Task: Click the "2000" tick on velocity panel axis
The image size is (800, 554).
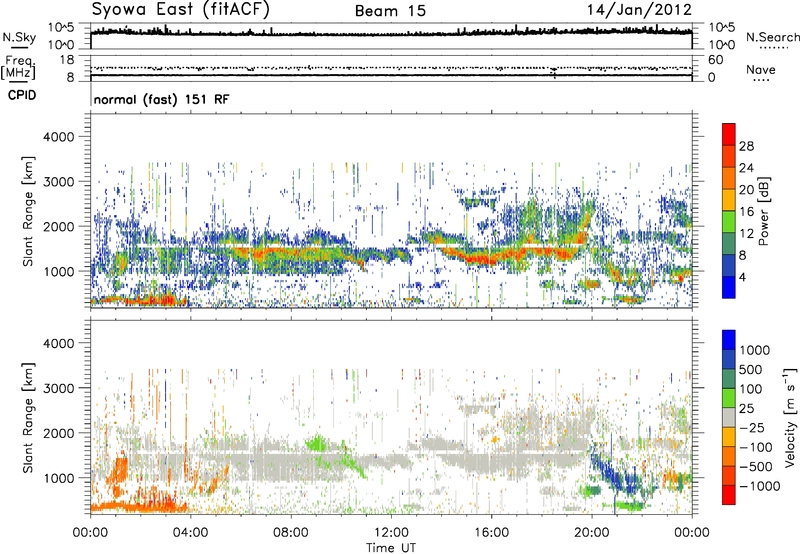Action: (58, 433)
